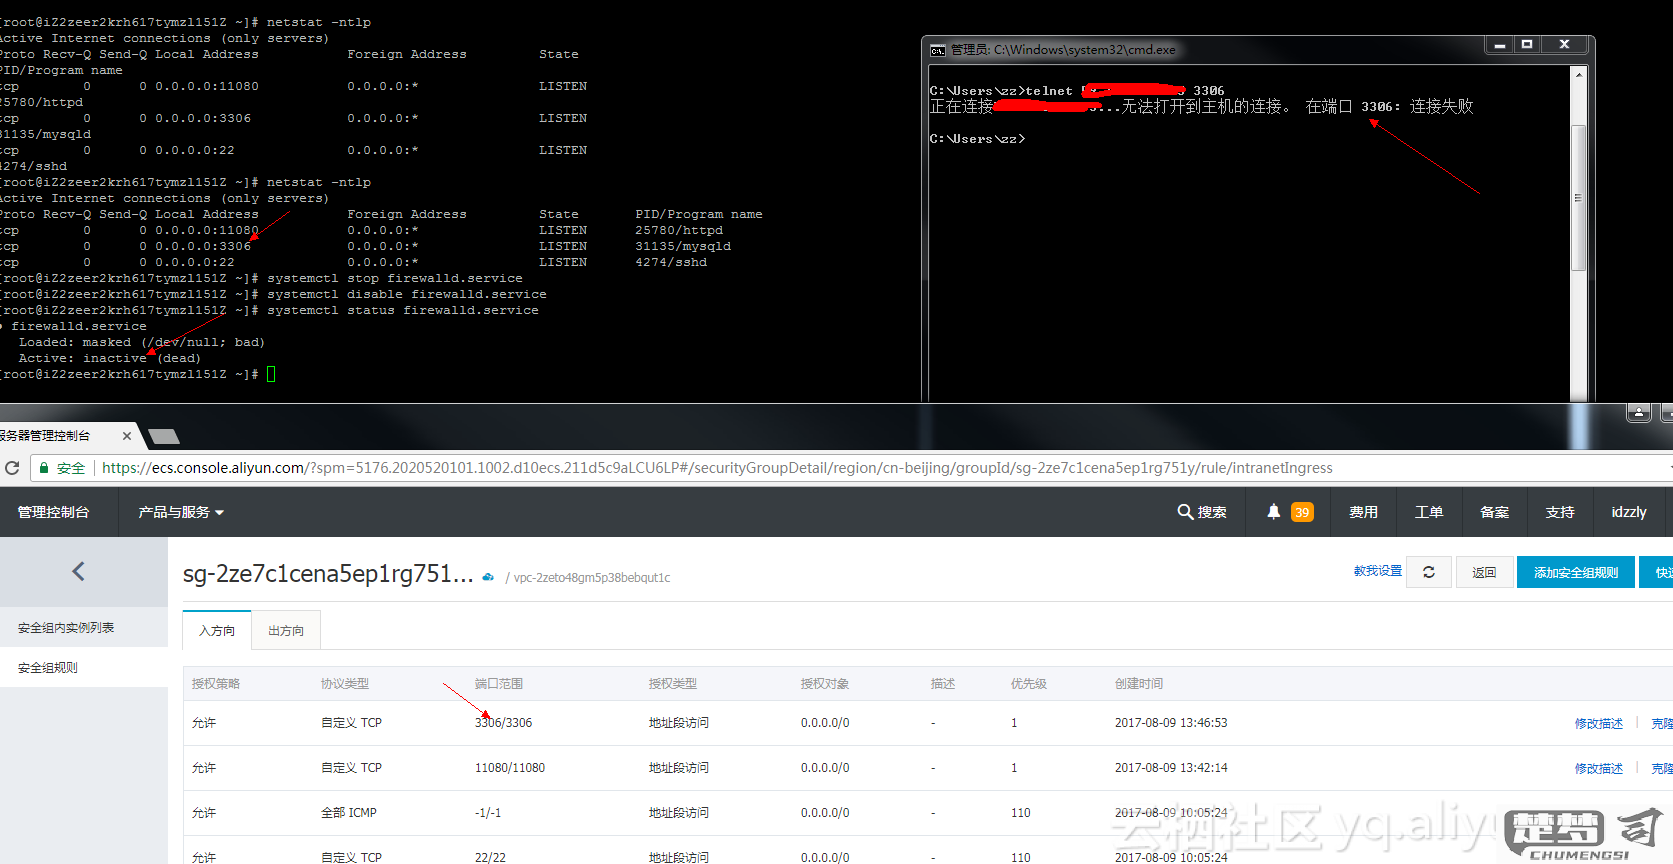Click 授权策略 column header
This screenshot has width=1673, height=864.
click(x=216, y=684)
